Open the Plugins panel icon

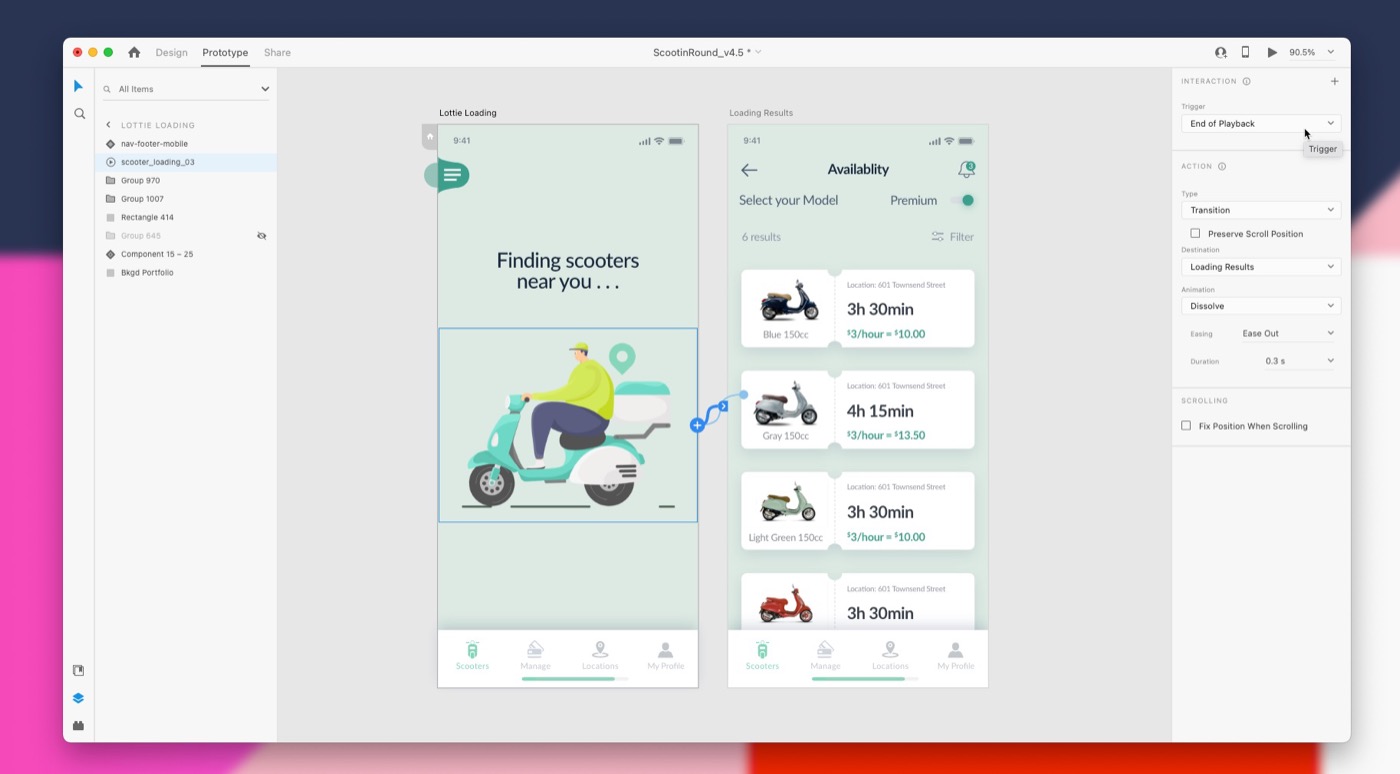point(79,725)
